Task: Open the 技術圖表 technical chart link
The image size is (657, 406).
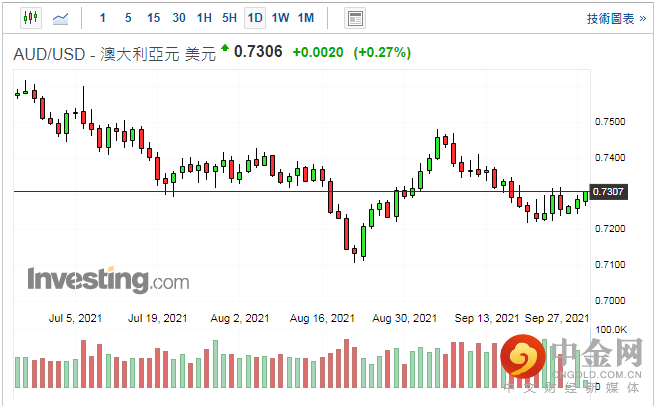Action: (618, 18)
